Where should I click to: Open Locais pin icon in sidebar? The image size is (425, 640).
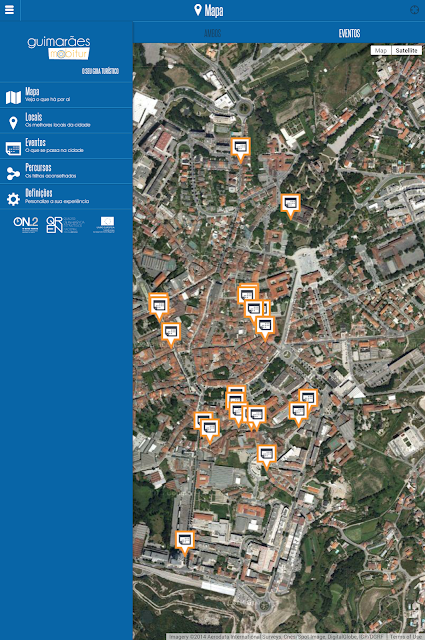click(x=13, y=122)
